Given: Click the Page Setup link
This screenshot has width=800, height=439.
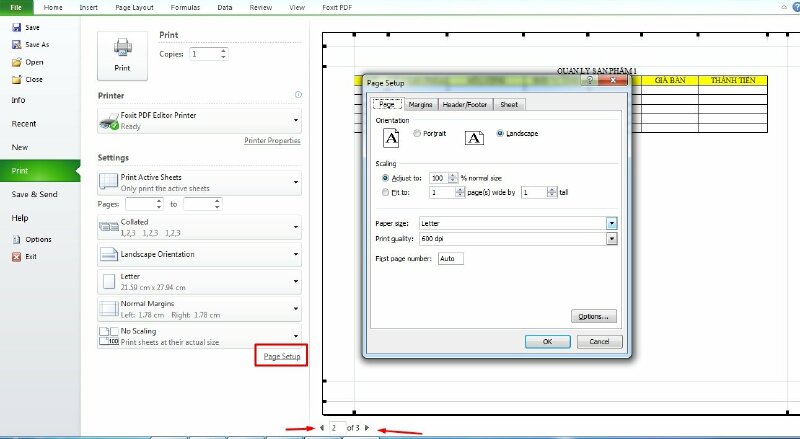Looking at the screenshot, I should point(282,356).
